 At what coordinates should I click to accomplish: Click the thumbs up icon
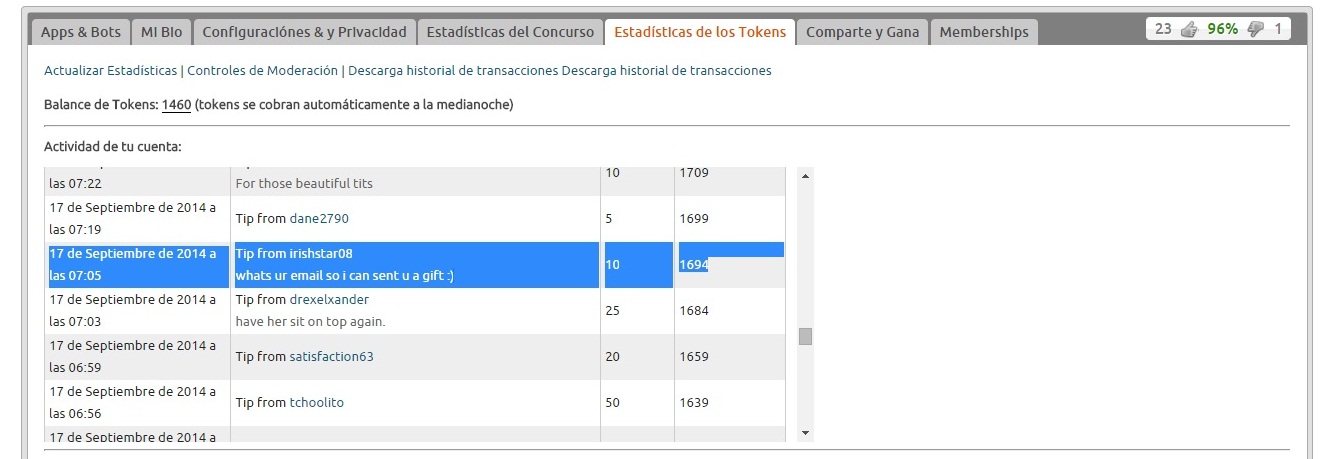(x=1189, y=30)
